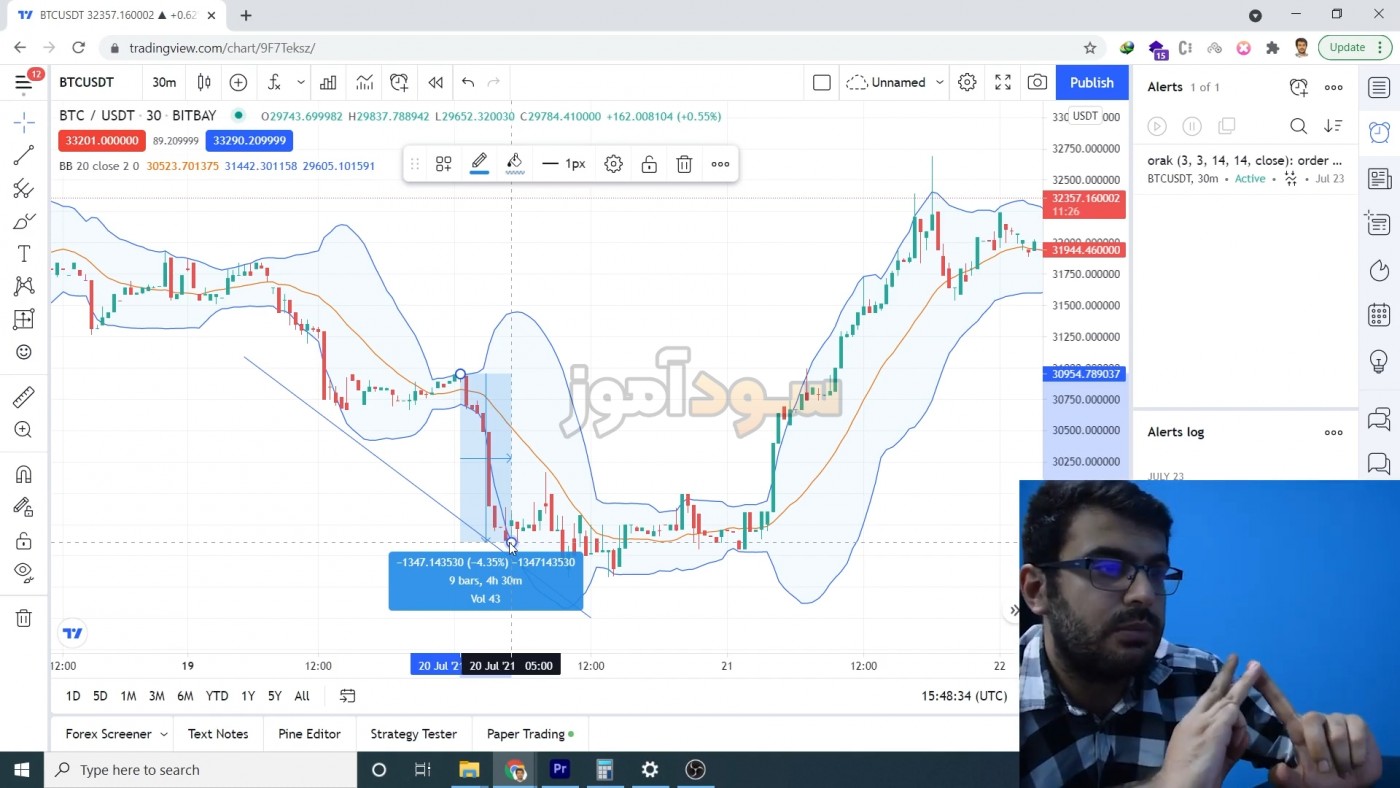Change the 30m chart interval
This screenshot has height=788, width=1400.
pyautogui.click(x=164, y=83)
